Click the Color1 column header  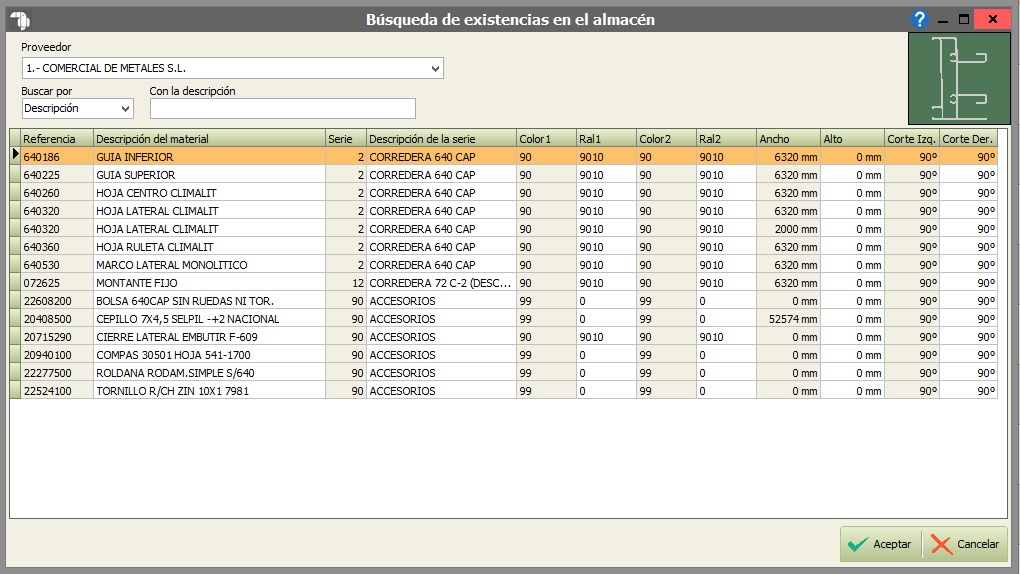tap(546, 139)
